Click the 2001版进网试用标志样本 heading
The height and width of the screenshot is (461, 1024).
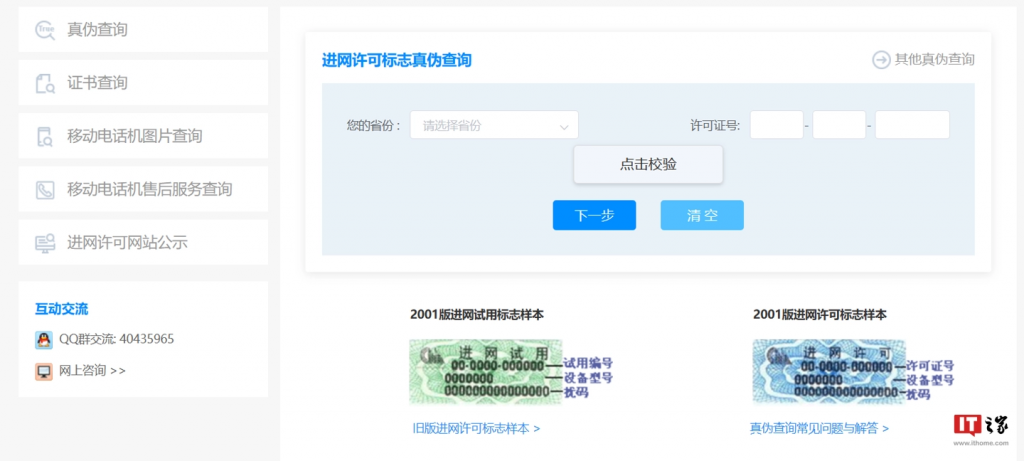click(x=477, y=315)
